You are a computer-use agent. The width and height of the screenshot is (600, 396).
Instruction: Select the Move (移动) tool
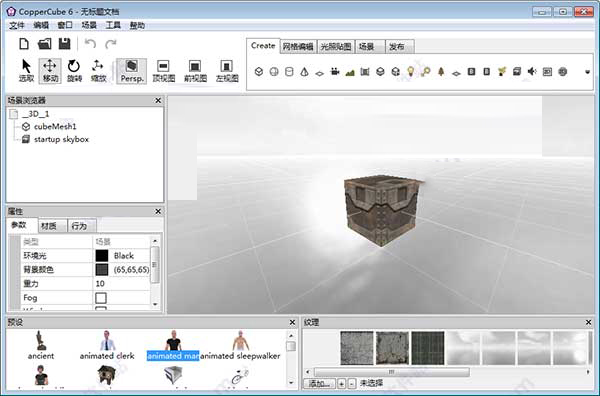click(x=50, y=71)
